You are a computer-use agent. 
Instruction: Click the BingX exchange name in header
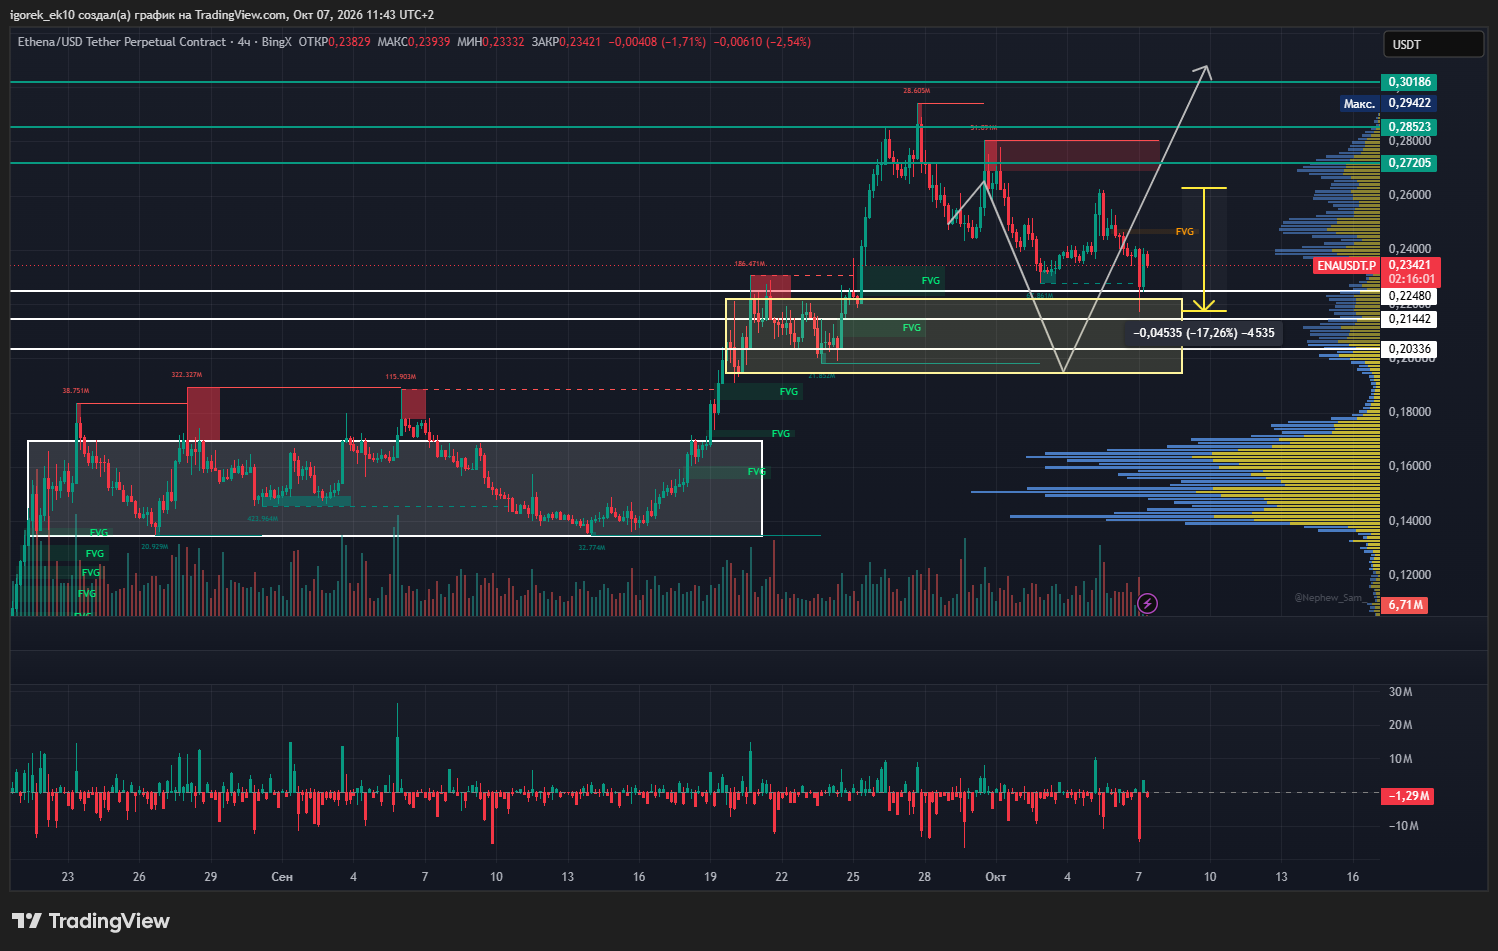(x=277, y=42)
